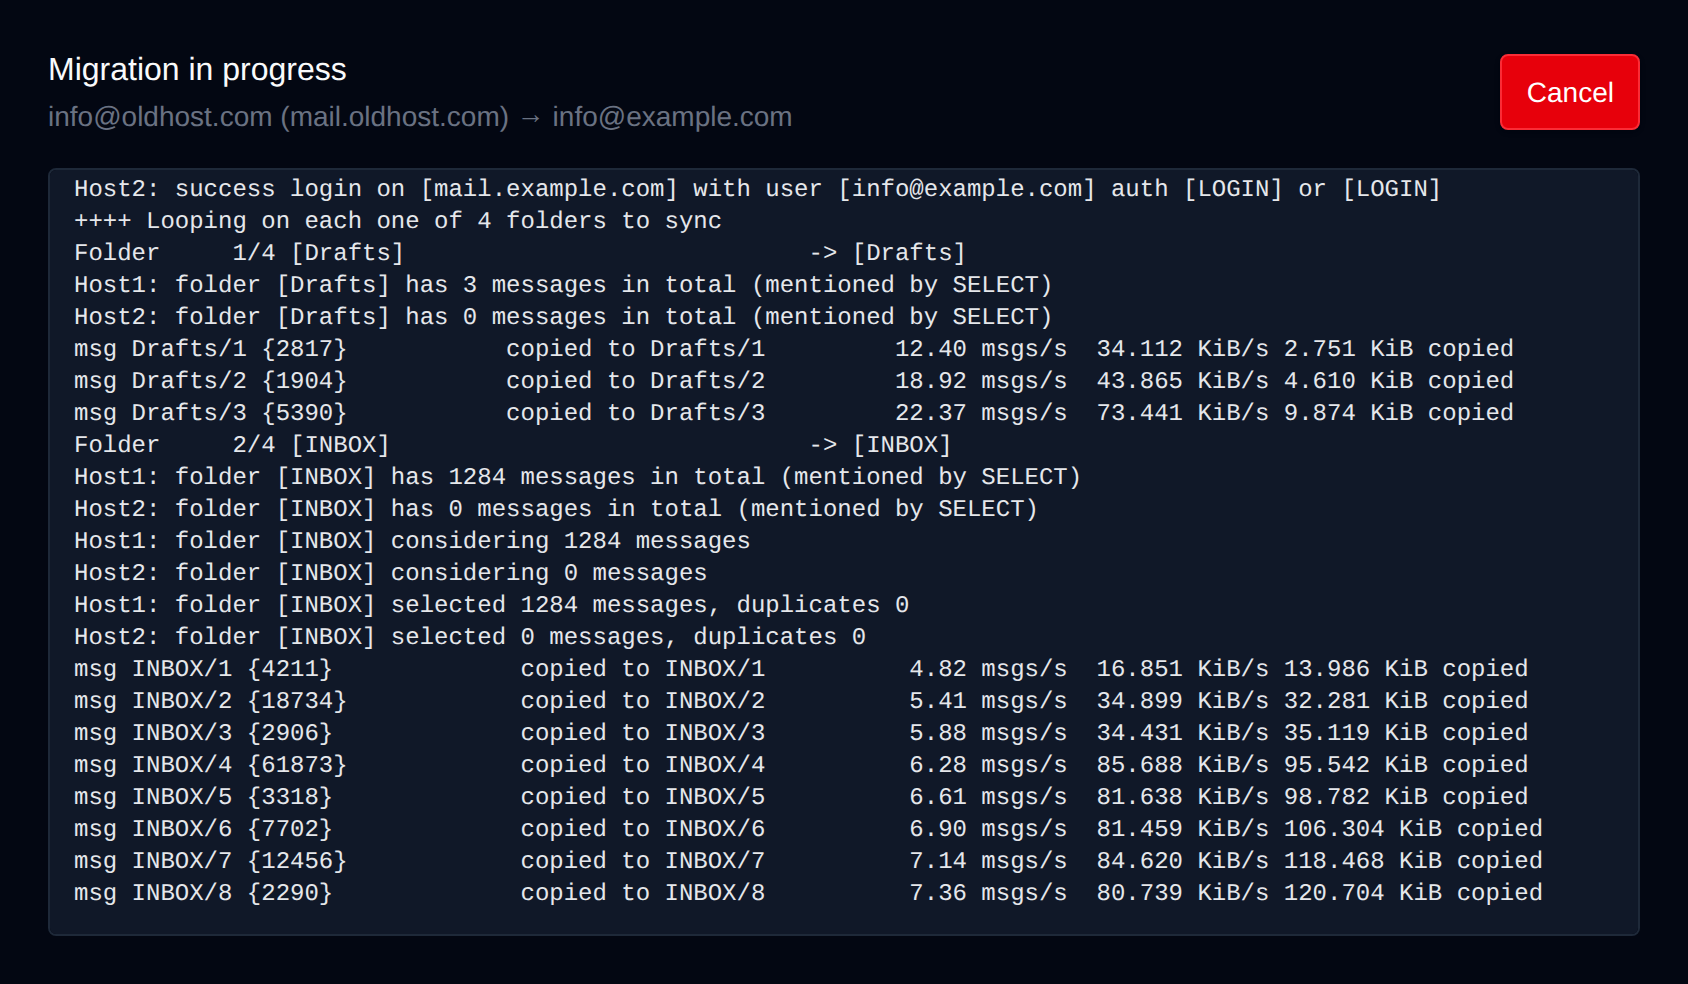1688x984 pixels.
Task: Select the 'msg INBOX/7 {12456}' log row
Action: click(x=808, y=861)
